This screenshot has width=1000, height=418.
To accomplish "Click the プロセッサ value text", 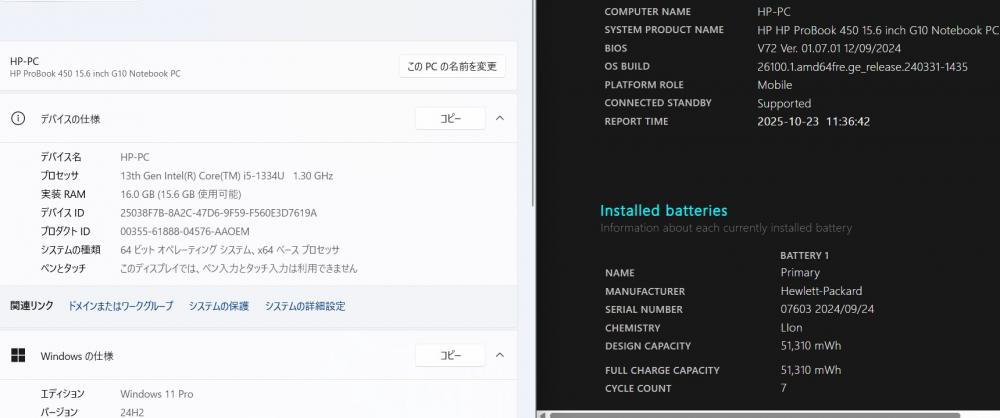I will pyautogui.click(x=226, y=176).
